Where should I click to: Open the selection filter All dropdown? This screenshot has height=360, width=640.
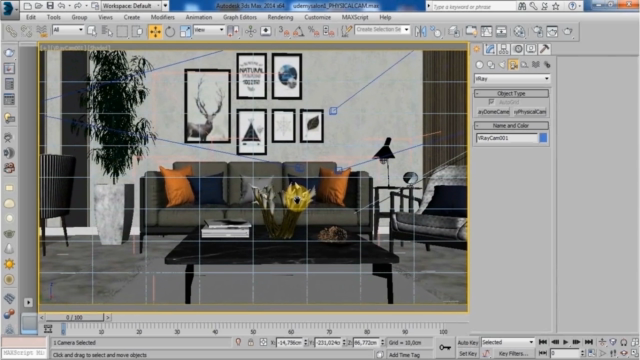(68, 30)
